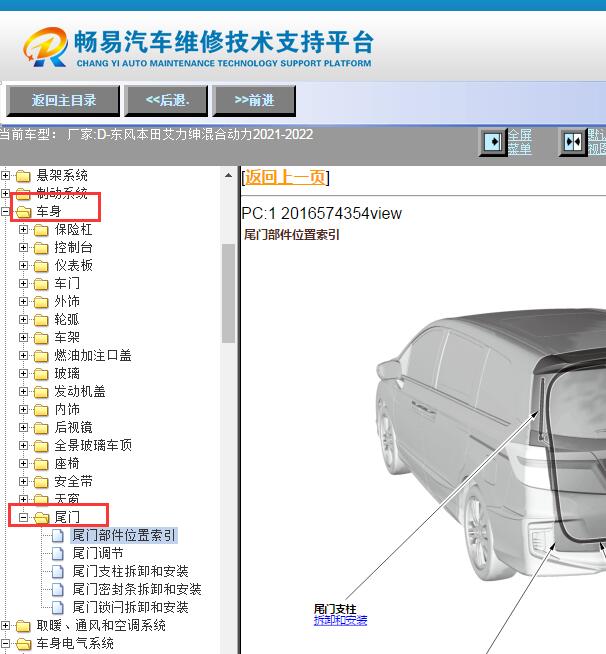Click the van tailgate diagram image

point(490,444)
